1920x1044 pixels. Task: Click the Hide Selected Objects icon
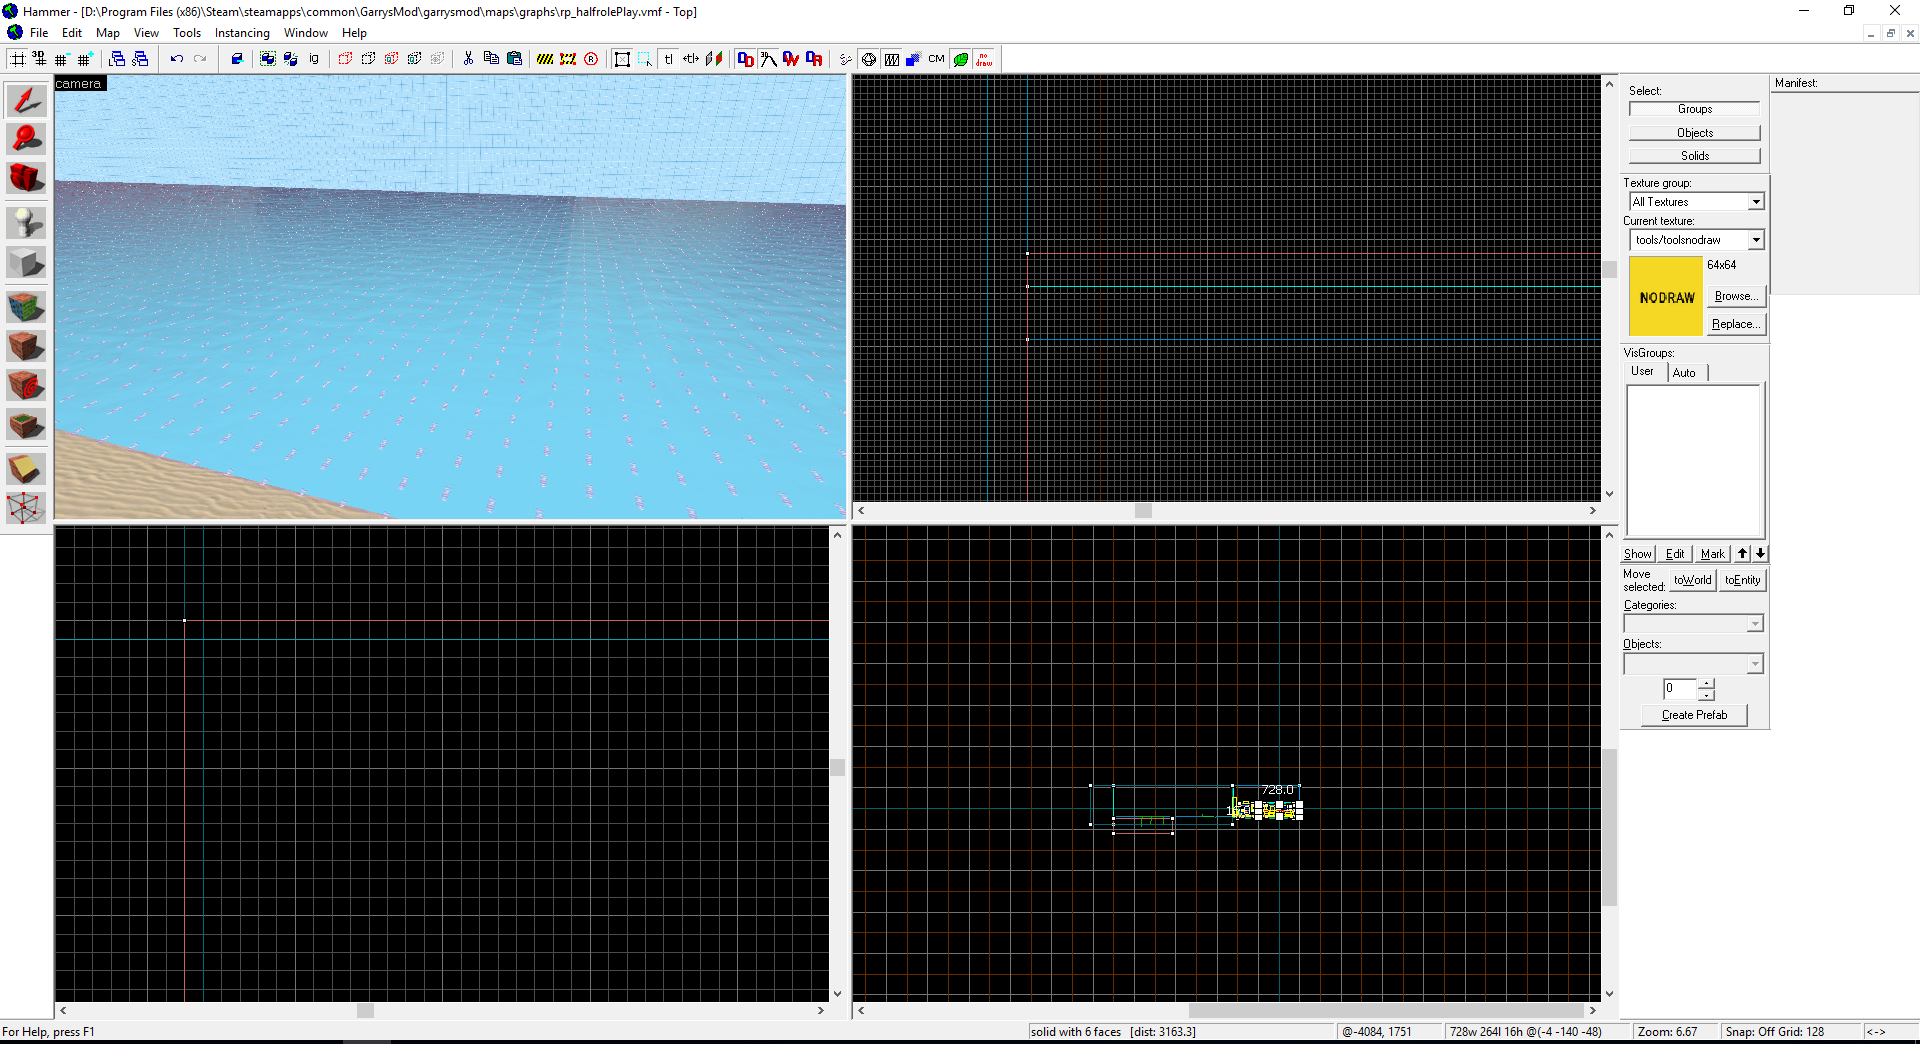pyautogui.click(x=345, y=59)
